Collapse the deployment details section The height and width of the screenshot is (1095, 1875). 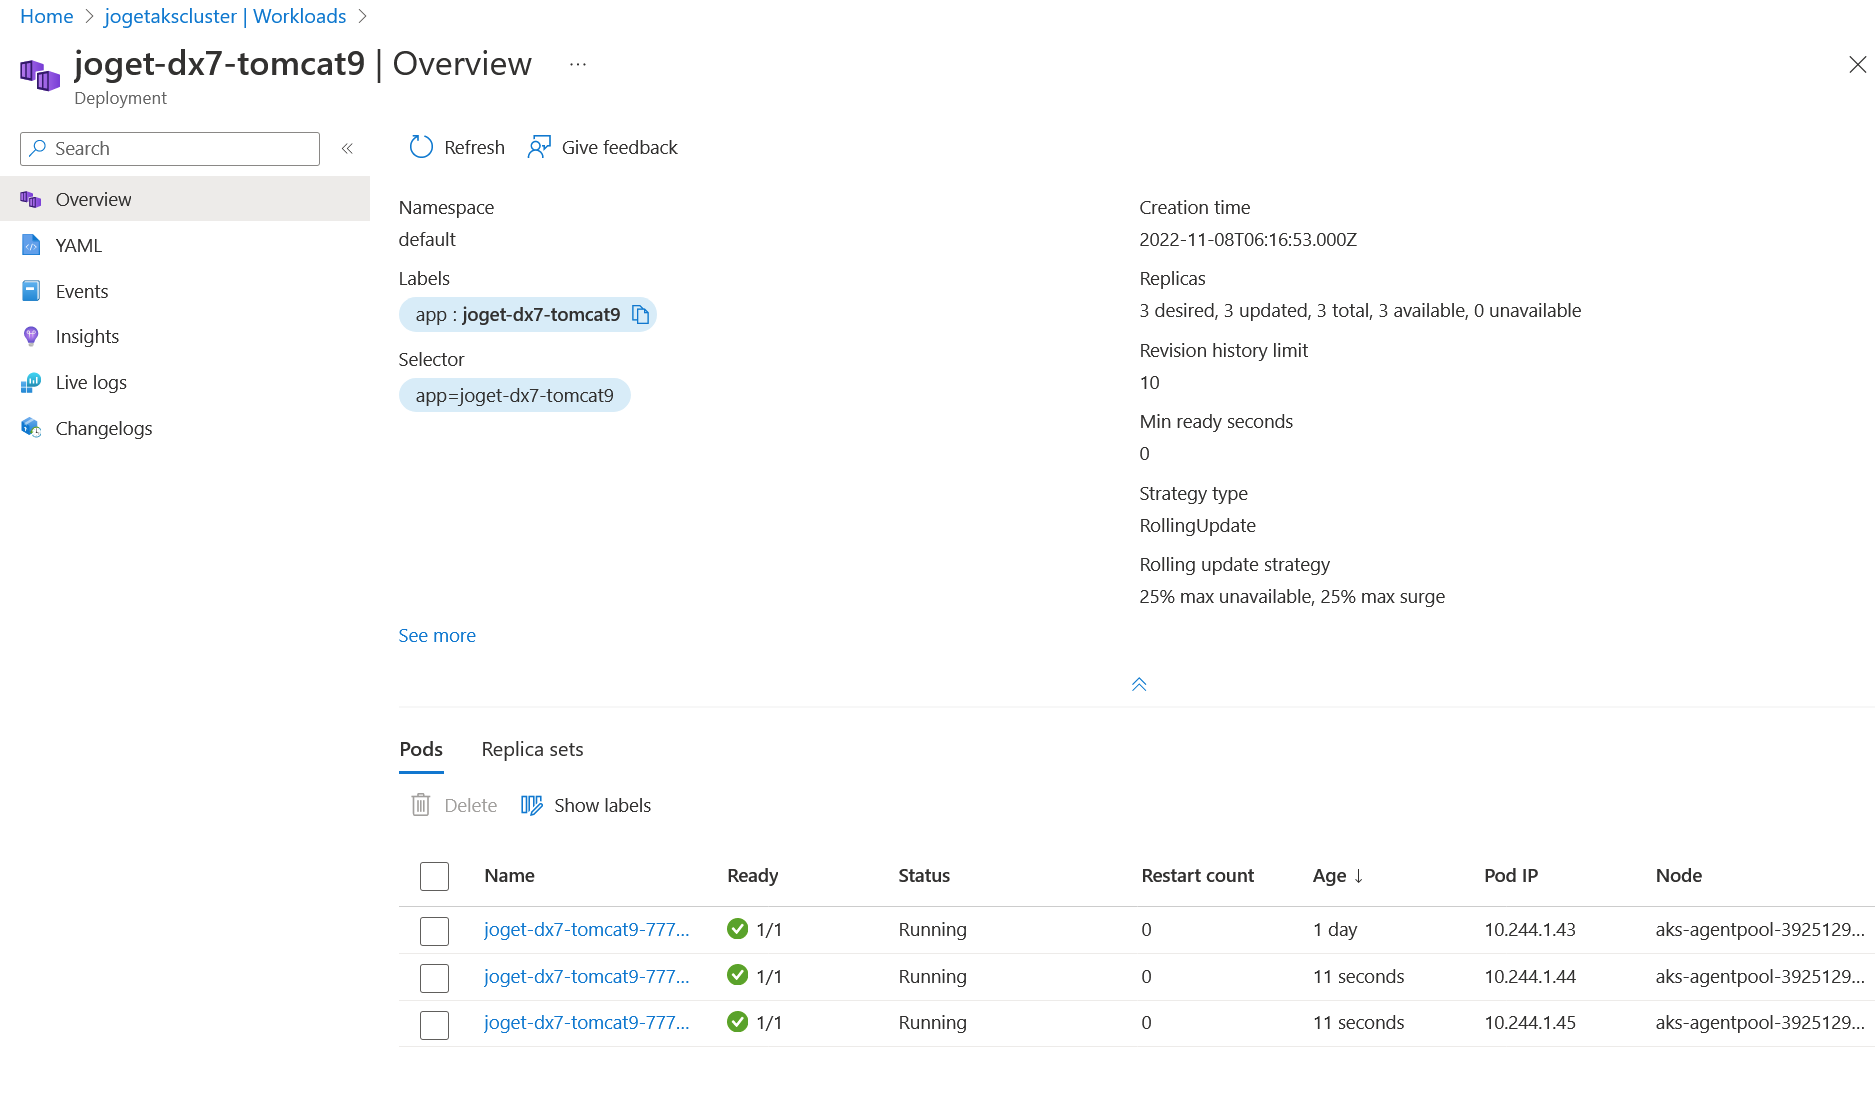(x=1138, y=685)
